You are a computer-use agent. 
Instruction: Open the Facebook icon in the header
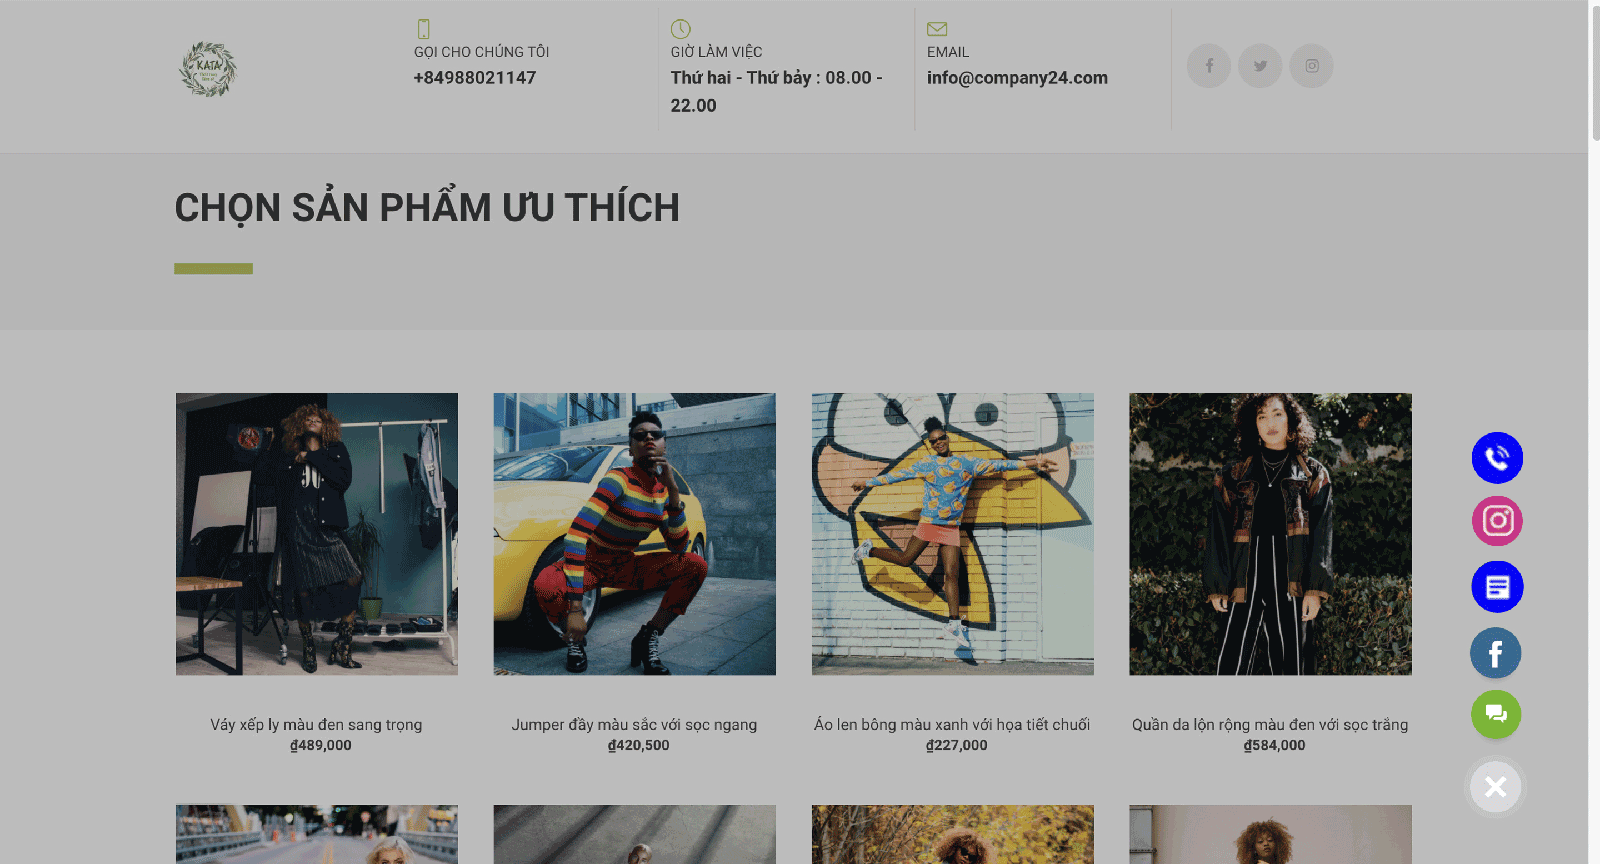1209,66
